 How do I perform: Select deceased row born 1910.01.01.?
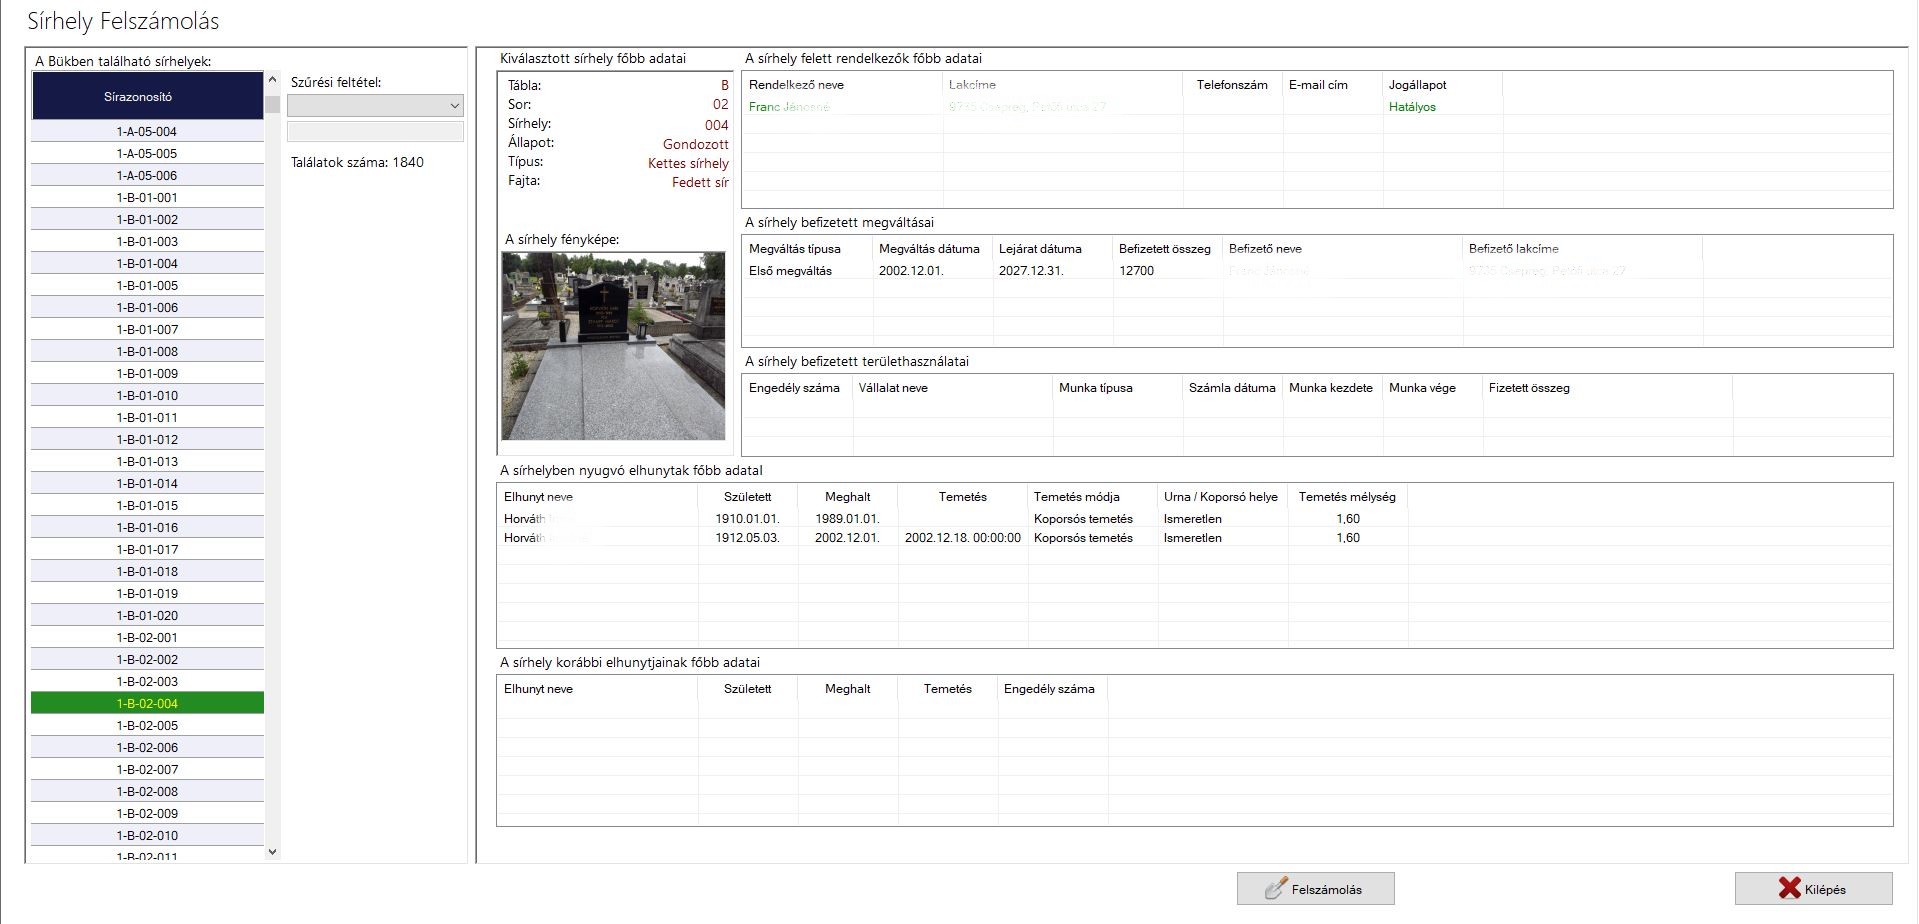pos(747,519)
